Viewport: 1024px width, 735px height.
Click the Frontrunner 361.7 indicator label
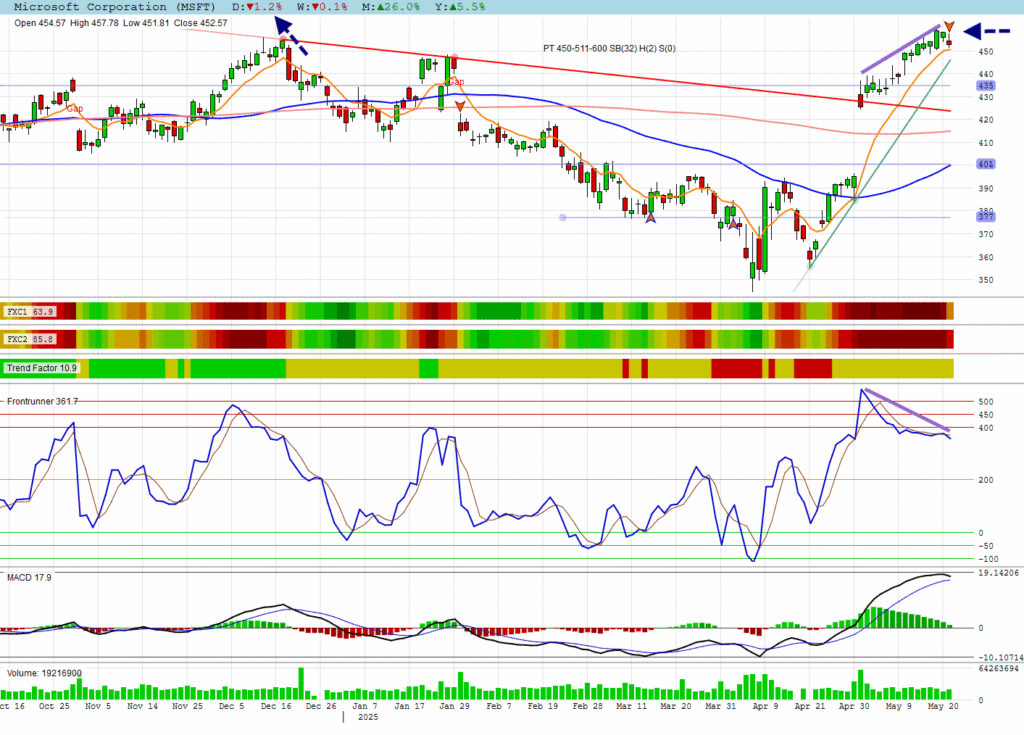pos(42,401)
